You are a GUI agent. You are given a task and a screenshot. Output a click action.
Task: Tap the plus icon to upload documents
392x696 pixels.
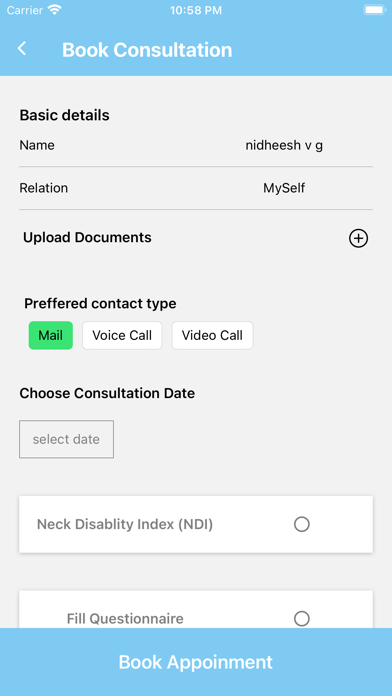358,238
